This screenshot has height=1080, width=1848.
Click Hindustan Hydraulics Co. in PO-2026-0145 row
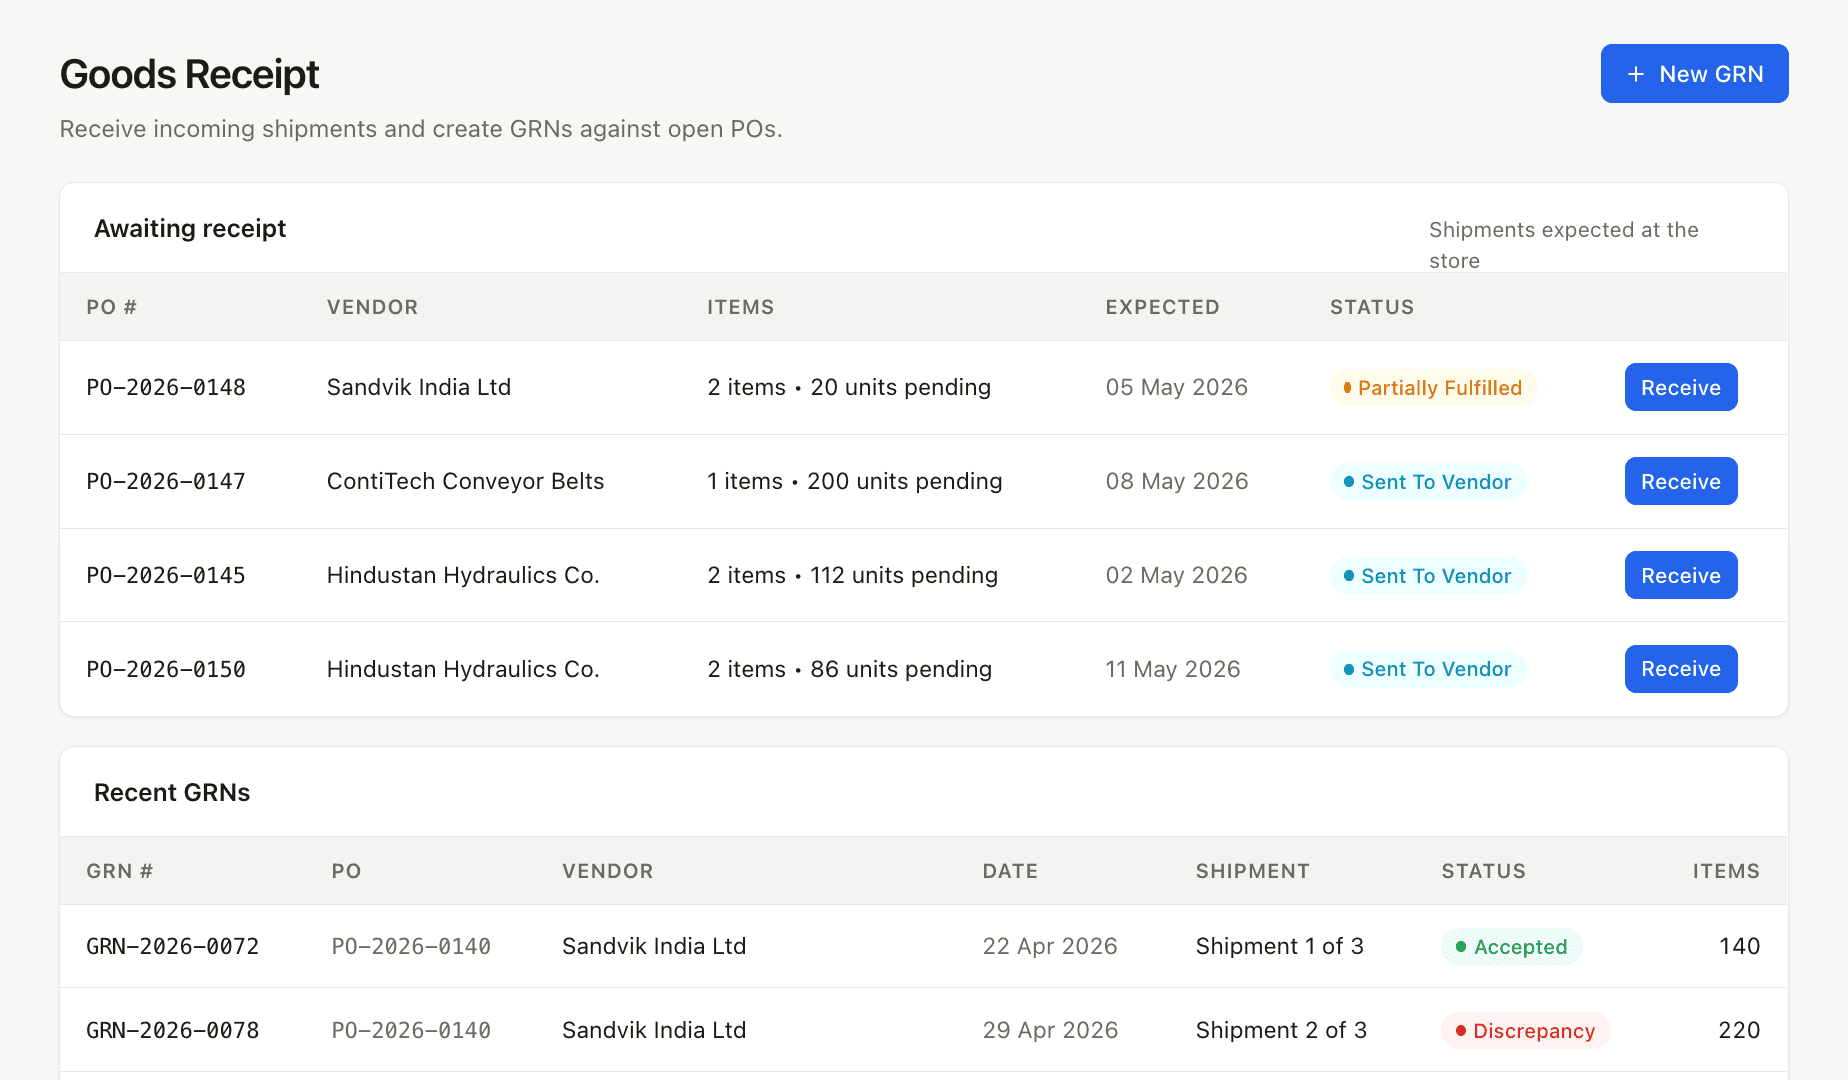(463, 575)
